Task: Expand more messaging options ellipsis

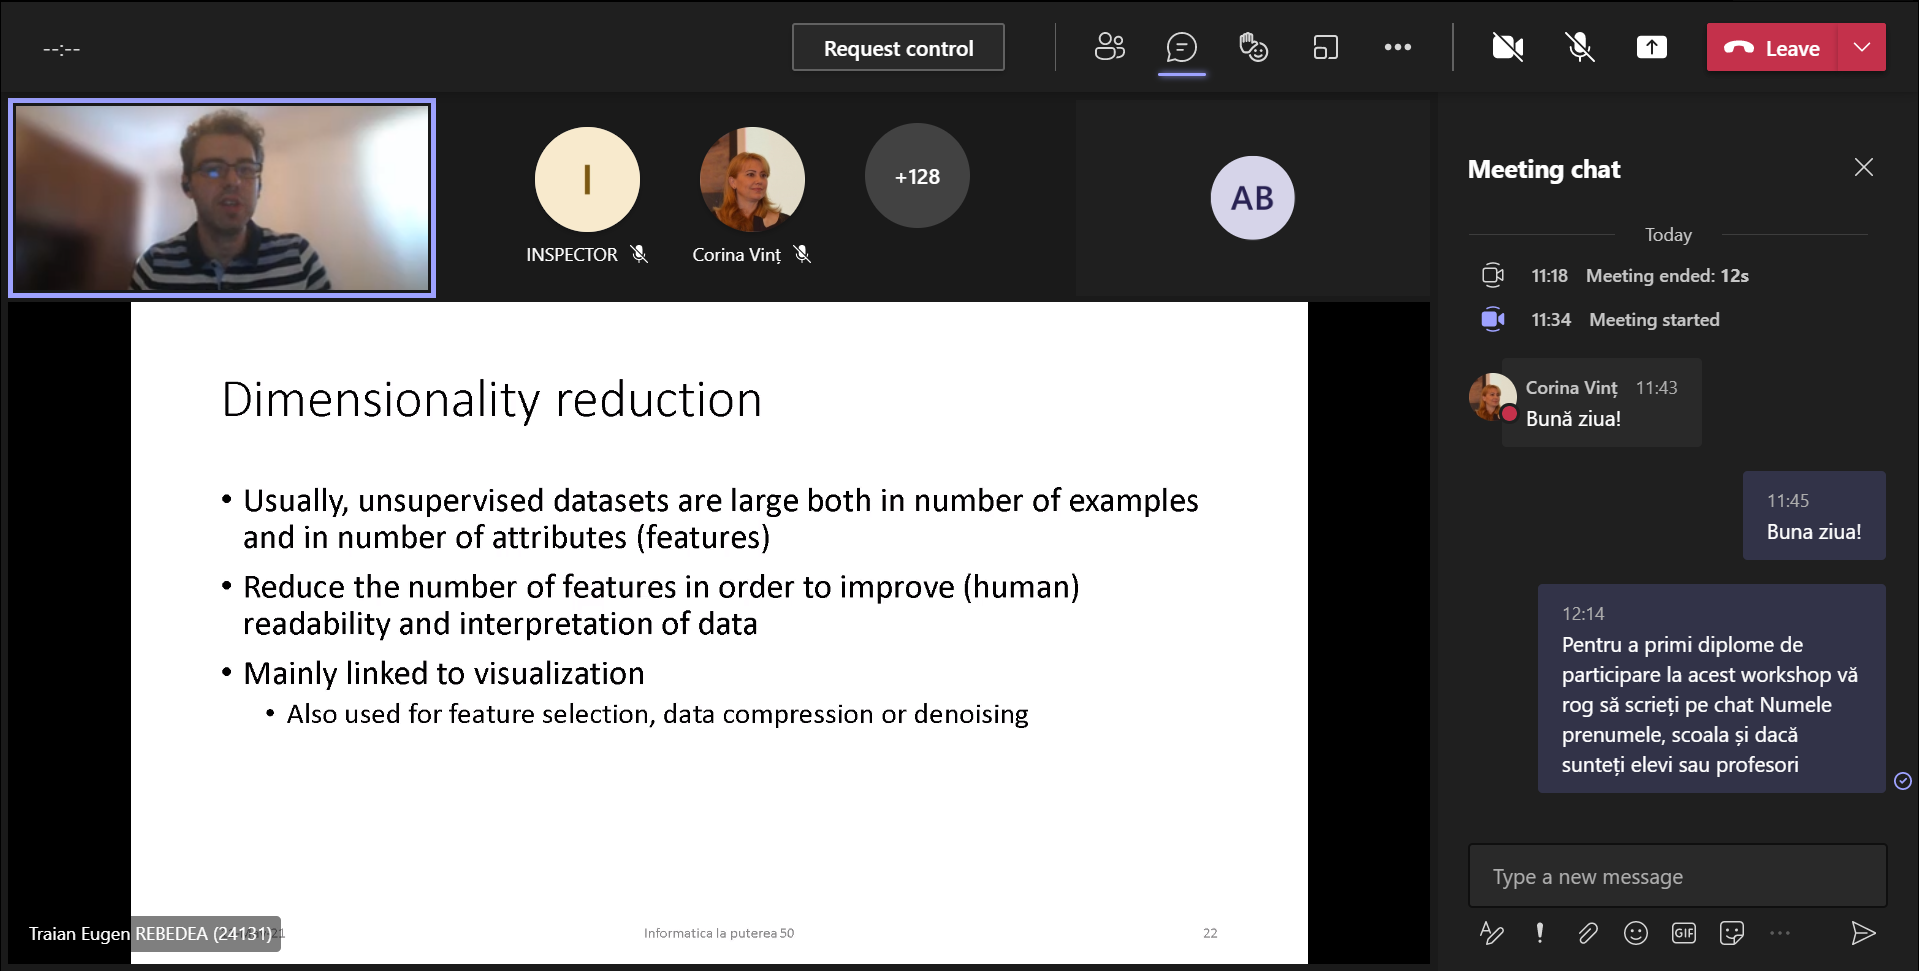Action: point(1779,933)
